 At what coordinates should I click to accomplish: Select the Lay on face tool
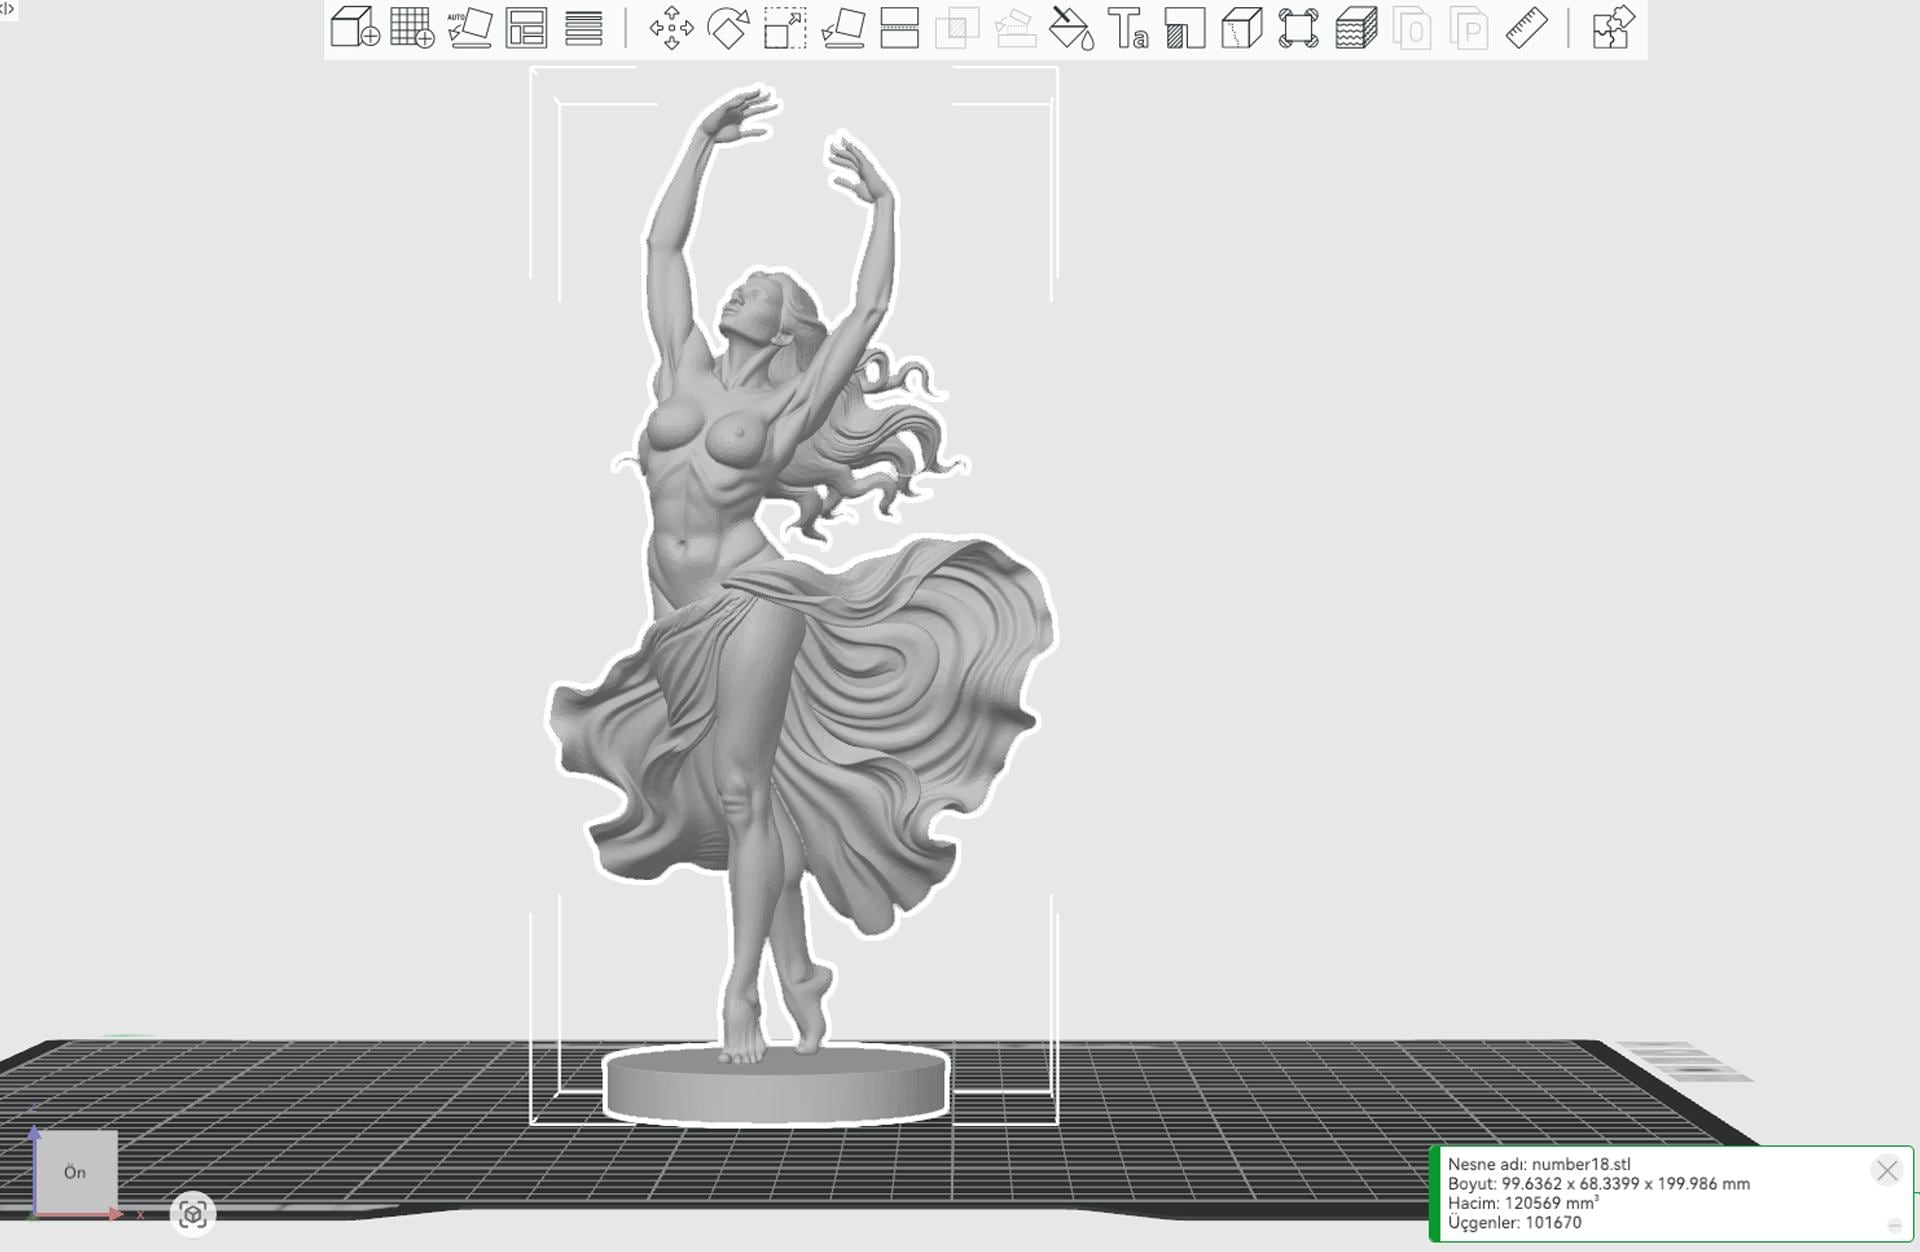pyautogui.click(x=843, y=28)
